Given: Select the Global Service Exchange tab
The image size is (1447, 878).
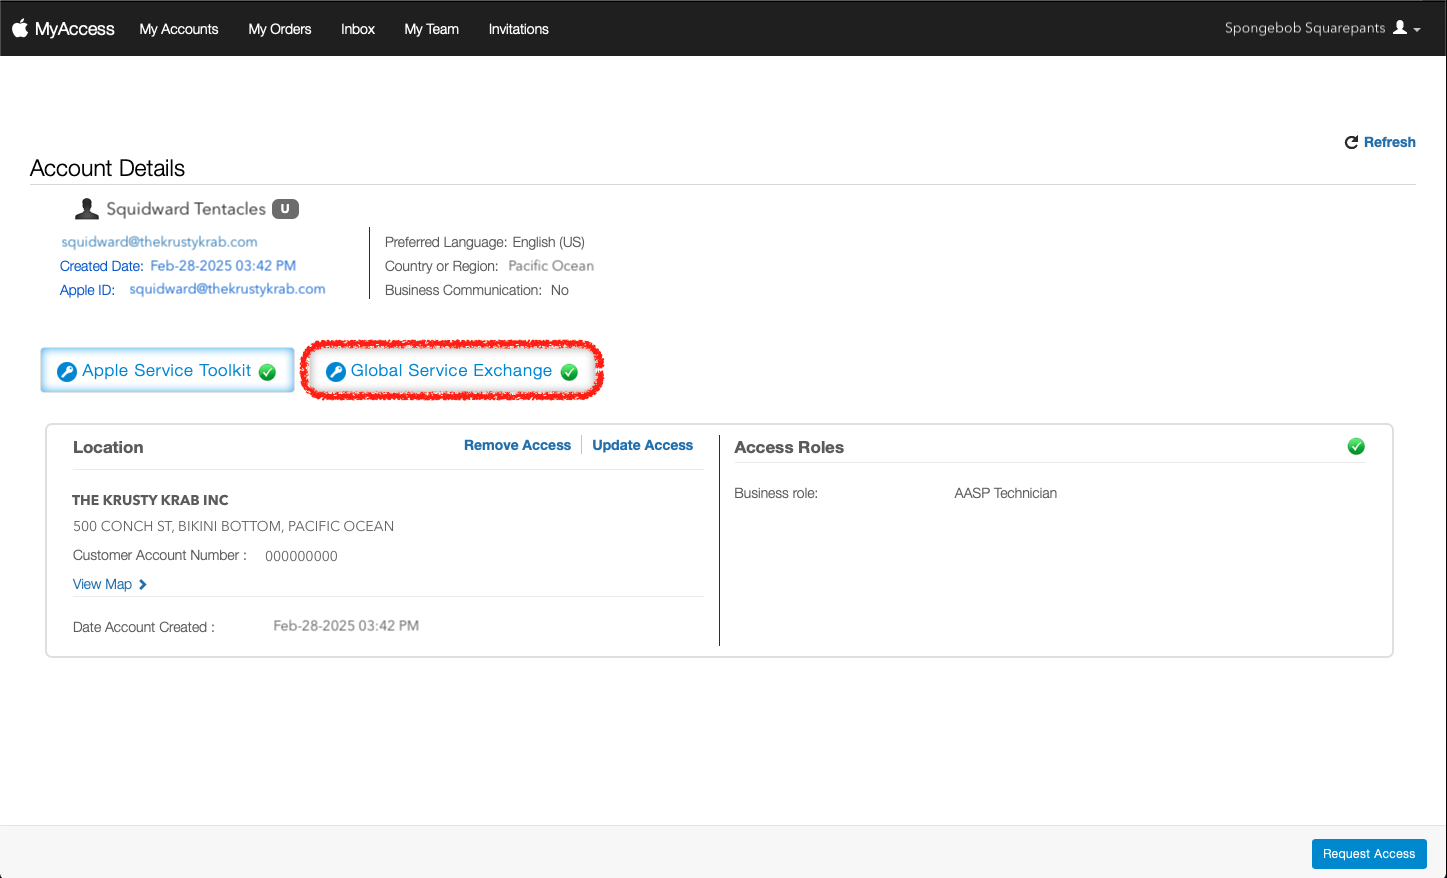Looking at the screenshot, I should 452,370.
